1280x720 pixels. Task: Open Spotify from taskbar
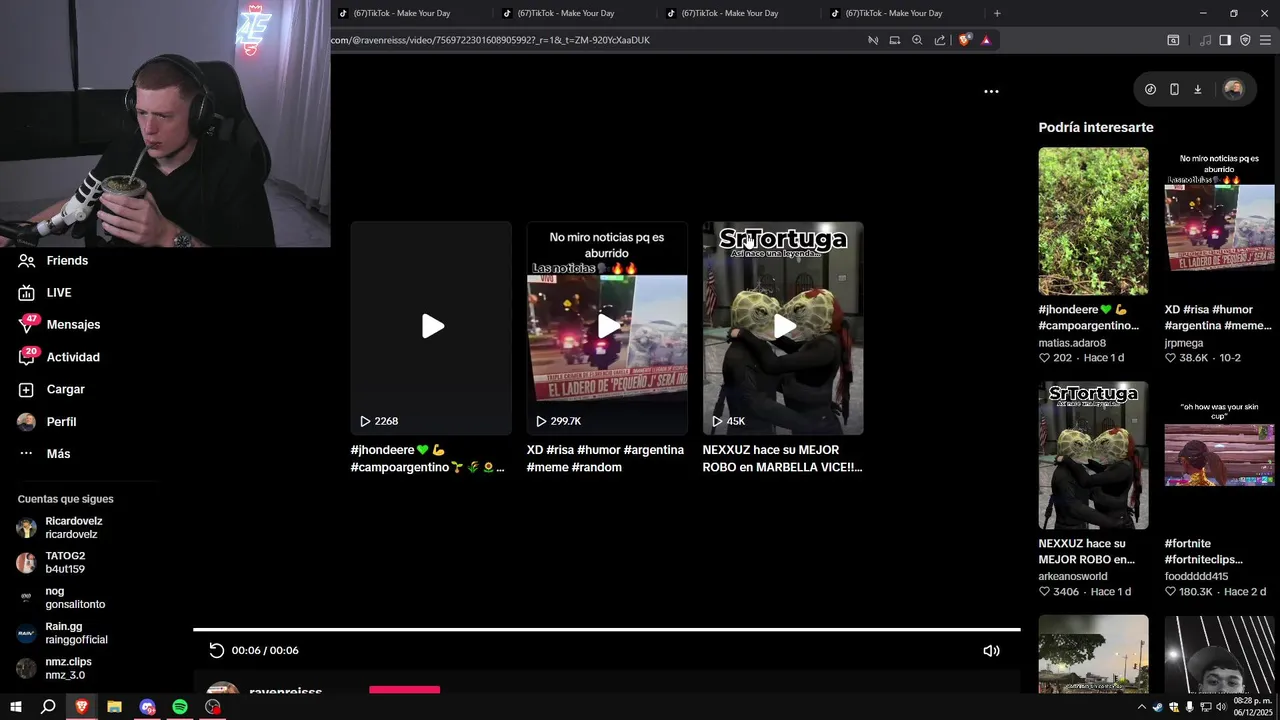tap(180, 707)
